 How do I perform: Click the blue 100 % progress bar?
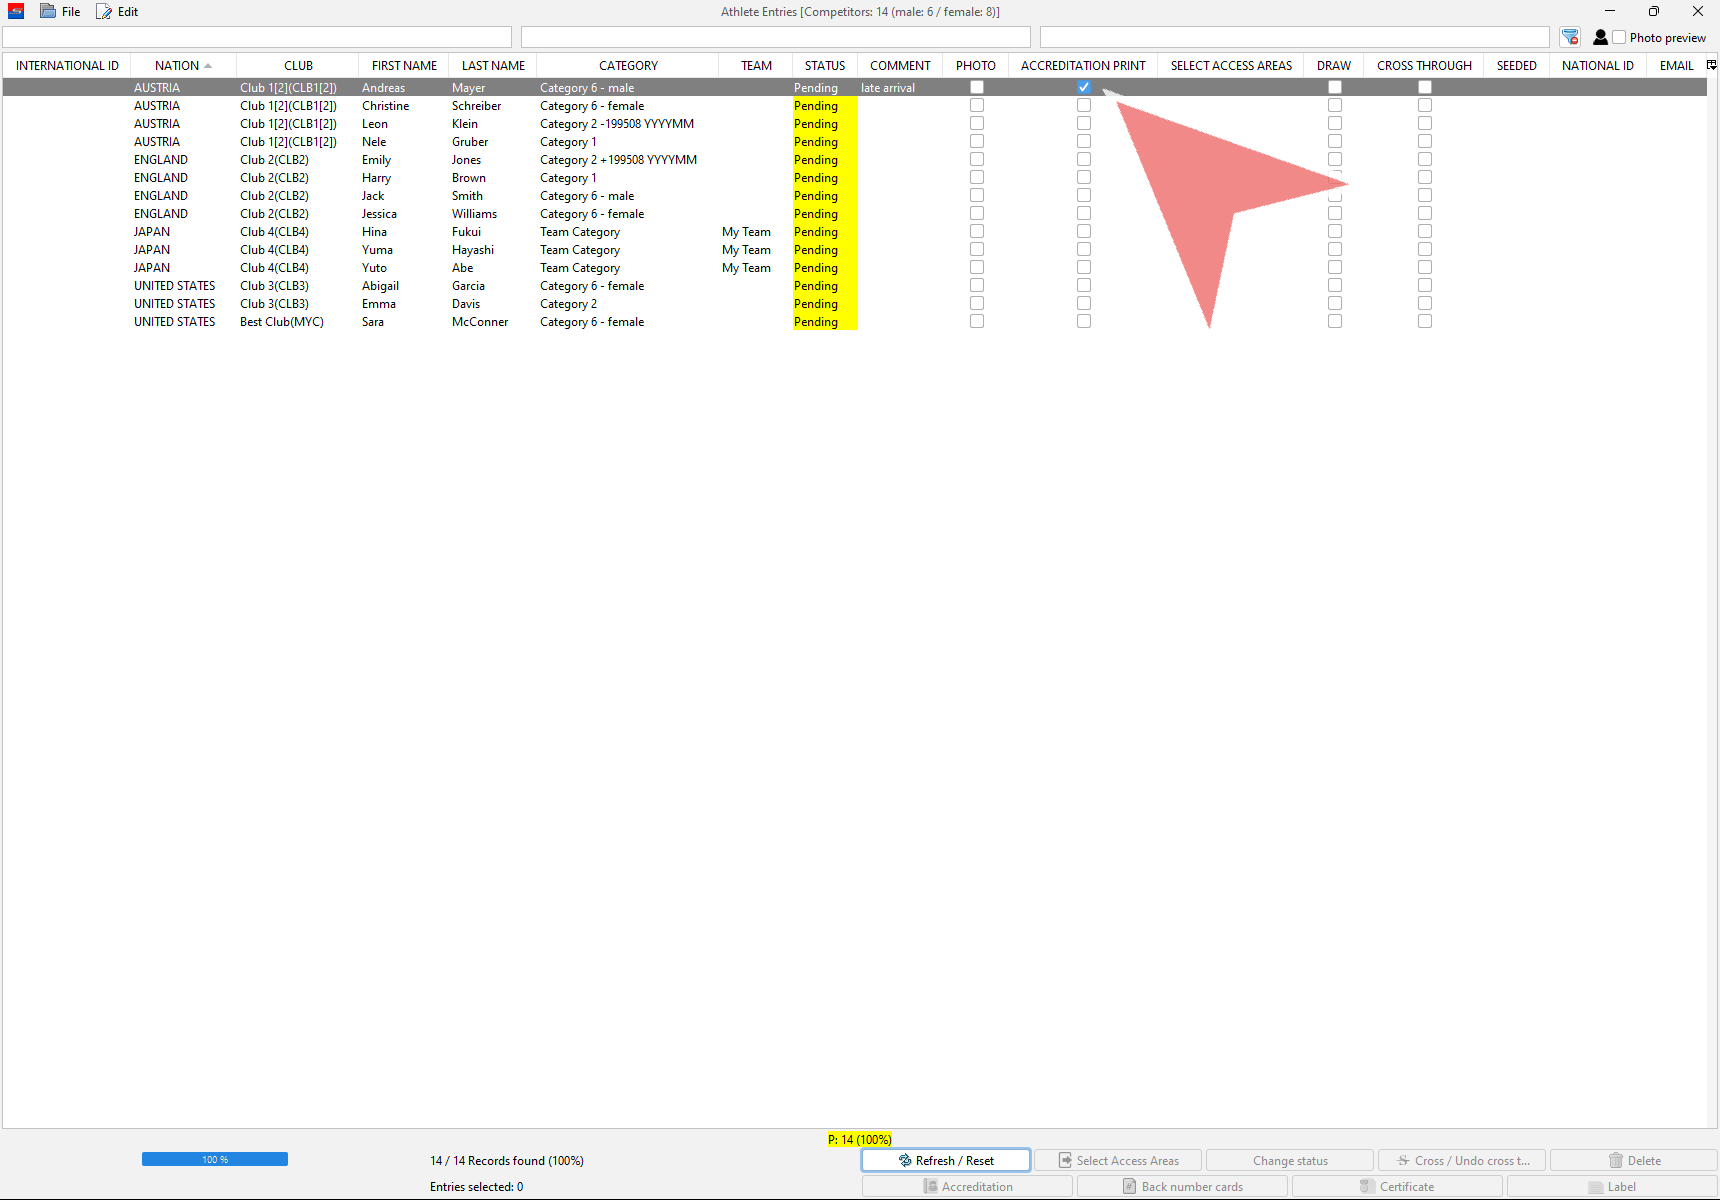point(215,1159)
